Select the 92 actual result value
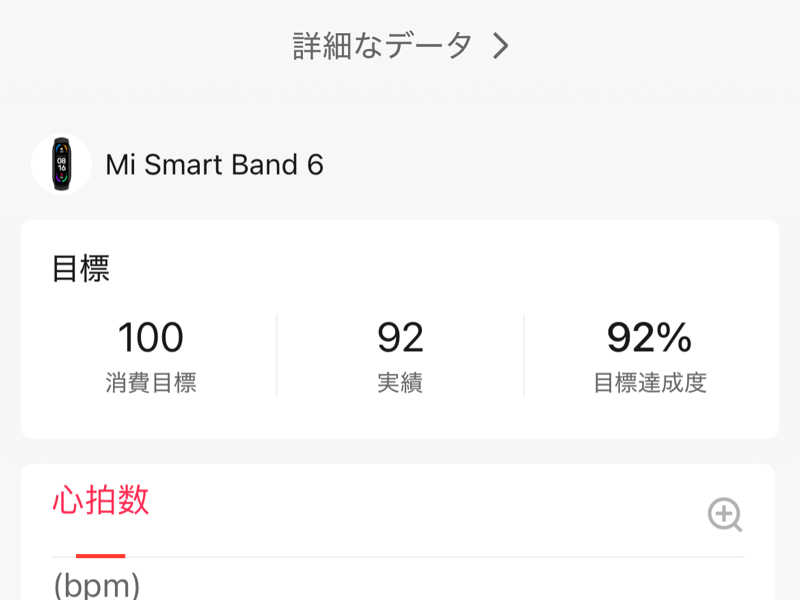This screenshot has width=800, height=600. coord(401,337)
